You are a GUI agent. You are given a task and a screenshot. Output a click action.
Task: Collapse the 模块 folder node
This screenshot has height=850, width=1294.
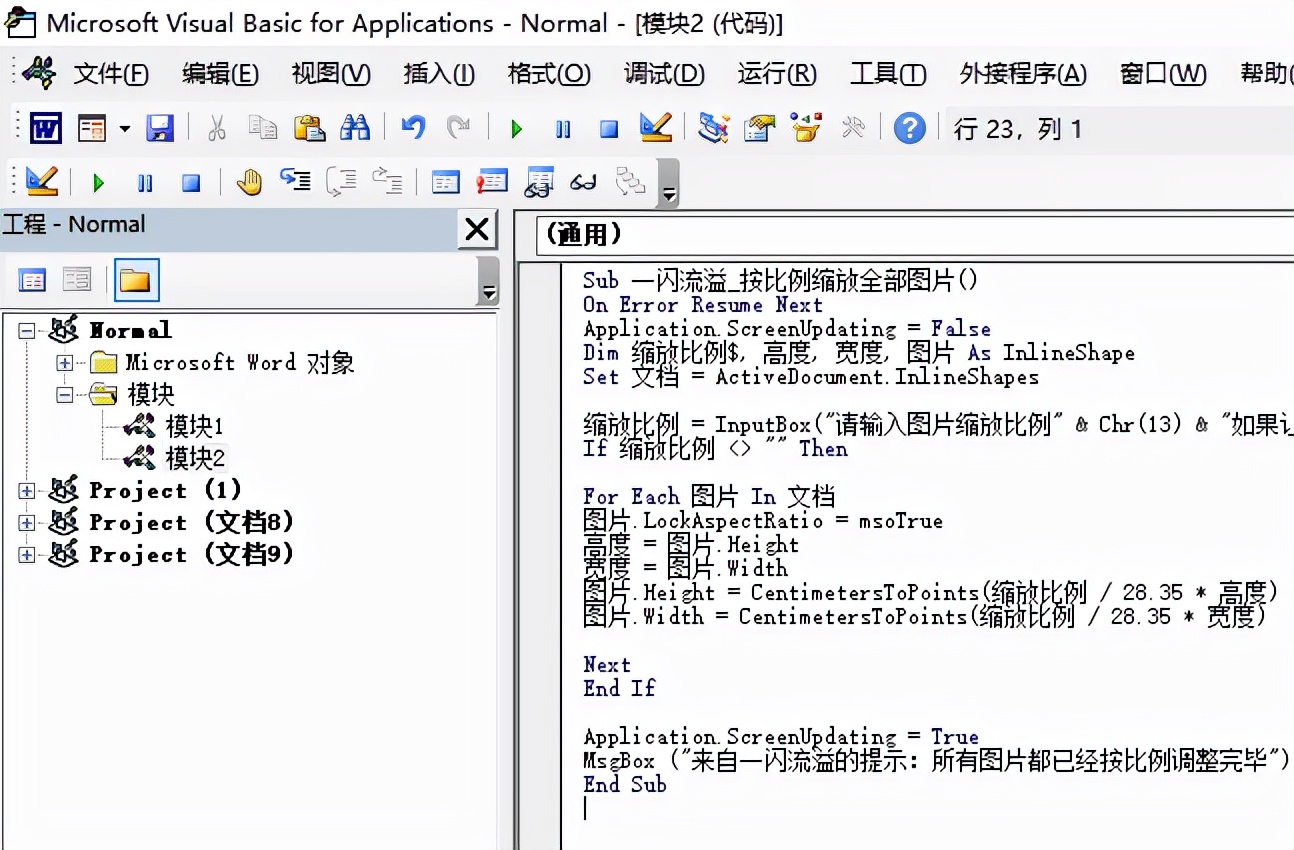66,395
